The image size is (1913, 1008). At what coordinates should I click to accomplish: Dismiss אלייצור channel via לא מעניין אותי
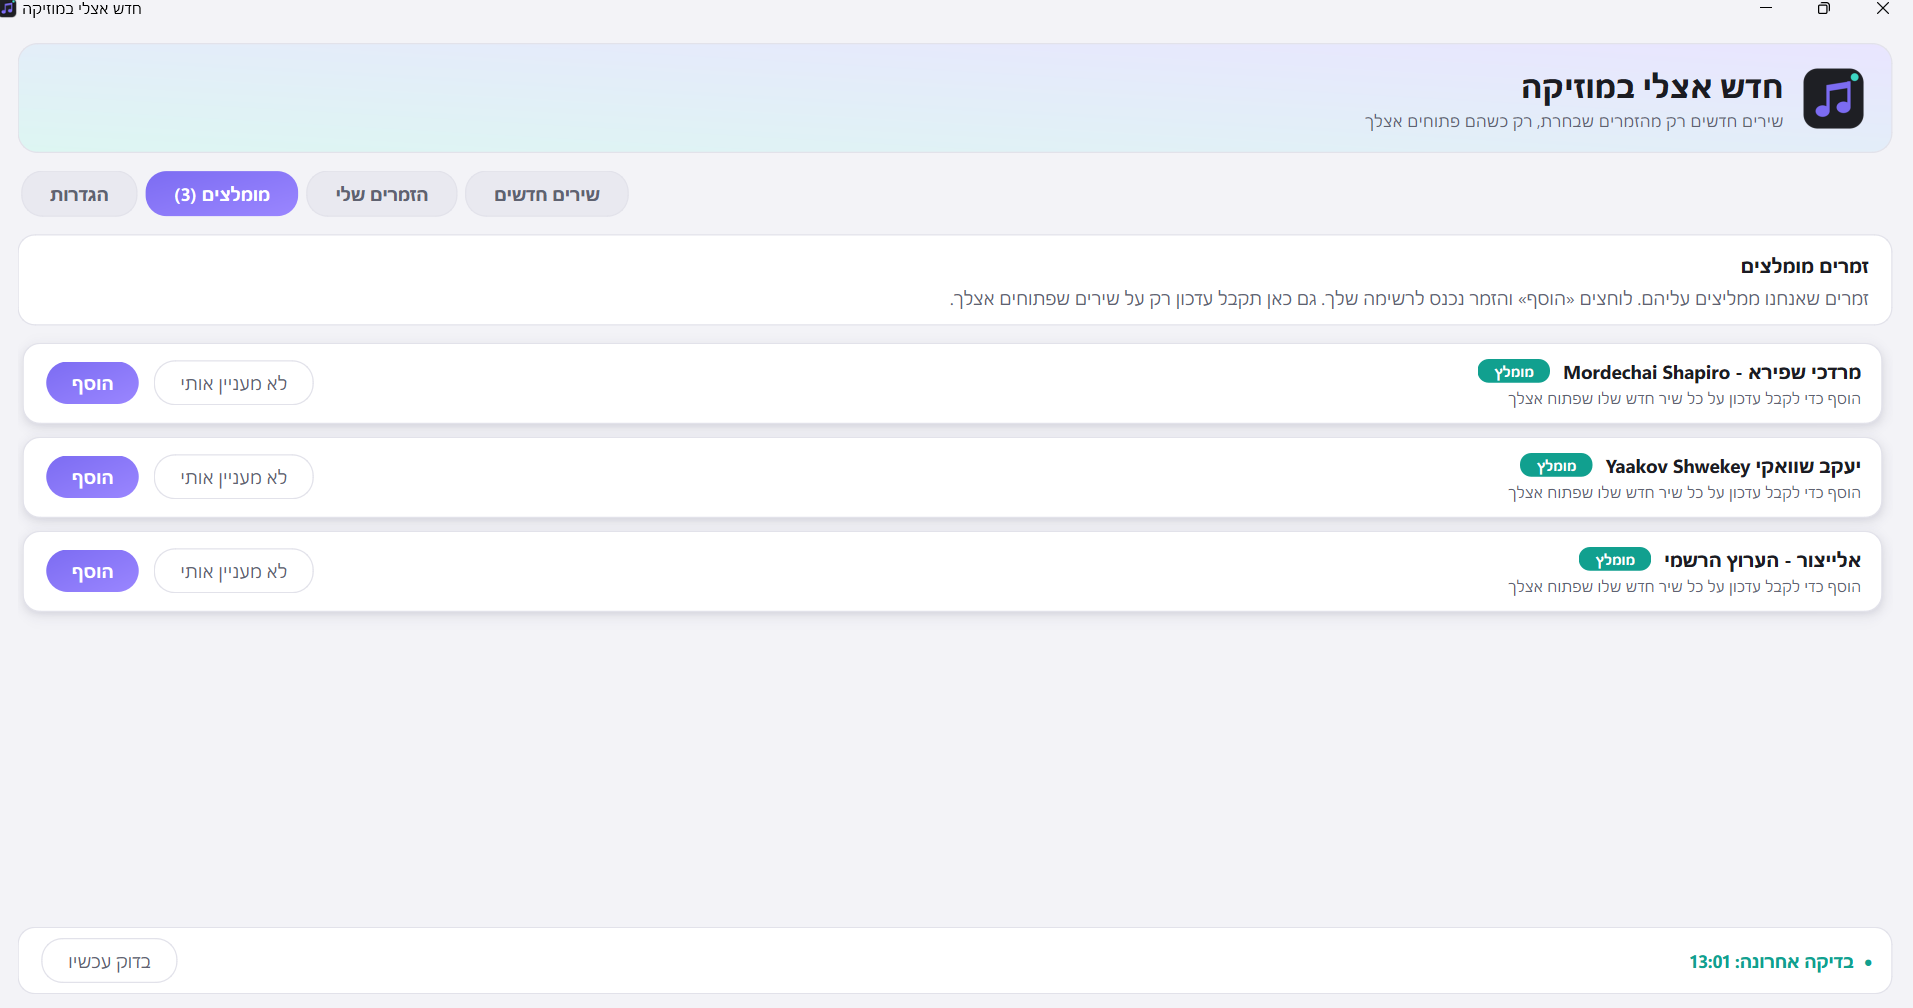(234, 571)
